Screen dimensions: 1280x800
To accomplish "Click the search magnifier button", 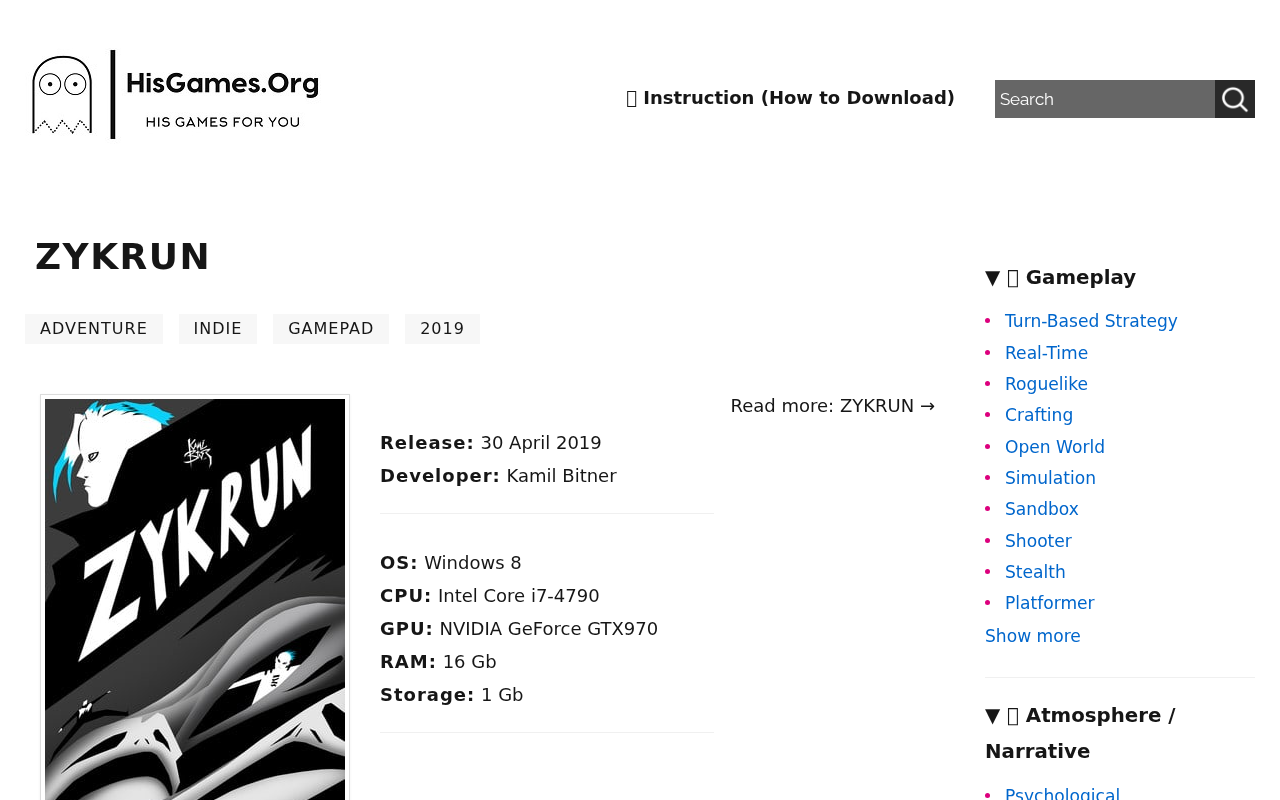I will pyautogui.click(x=1235, y=99).
